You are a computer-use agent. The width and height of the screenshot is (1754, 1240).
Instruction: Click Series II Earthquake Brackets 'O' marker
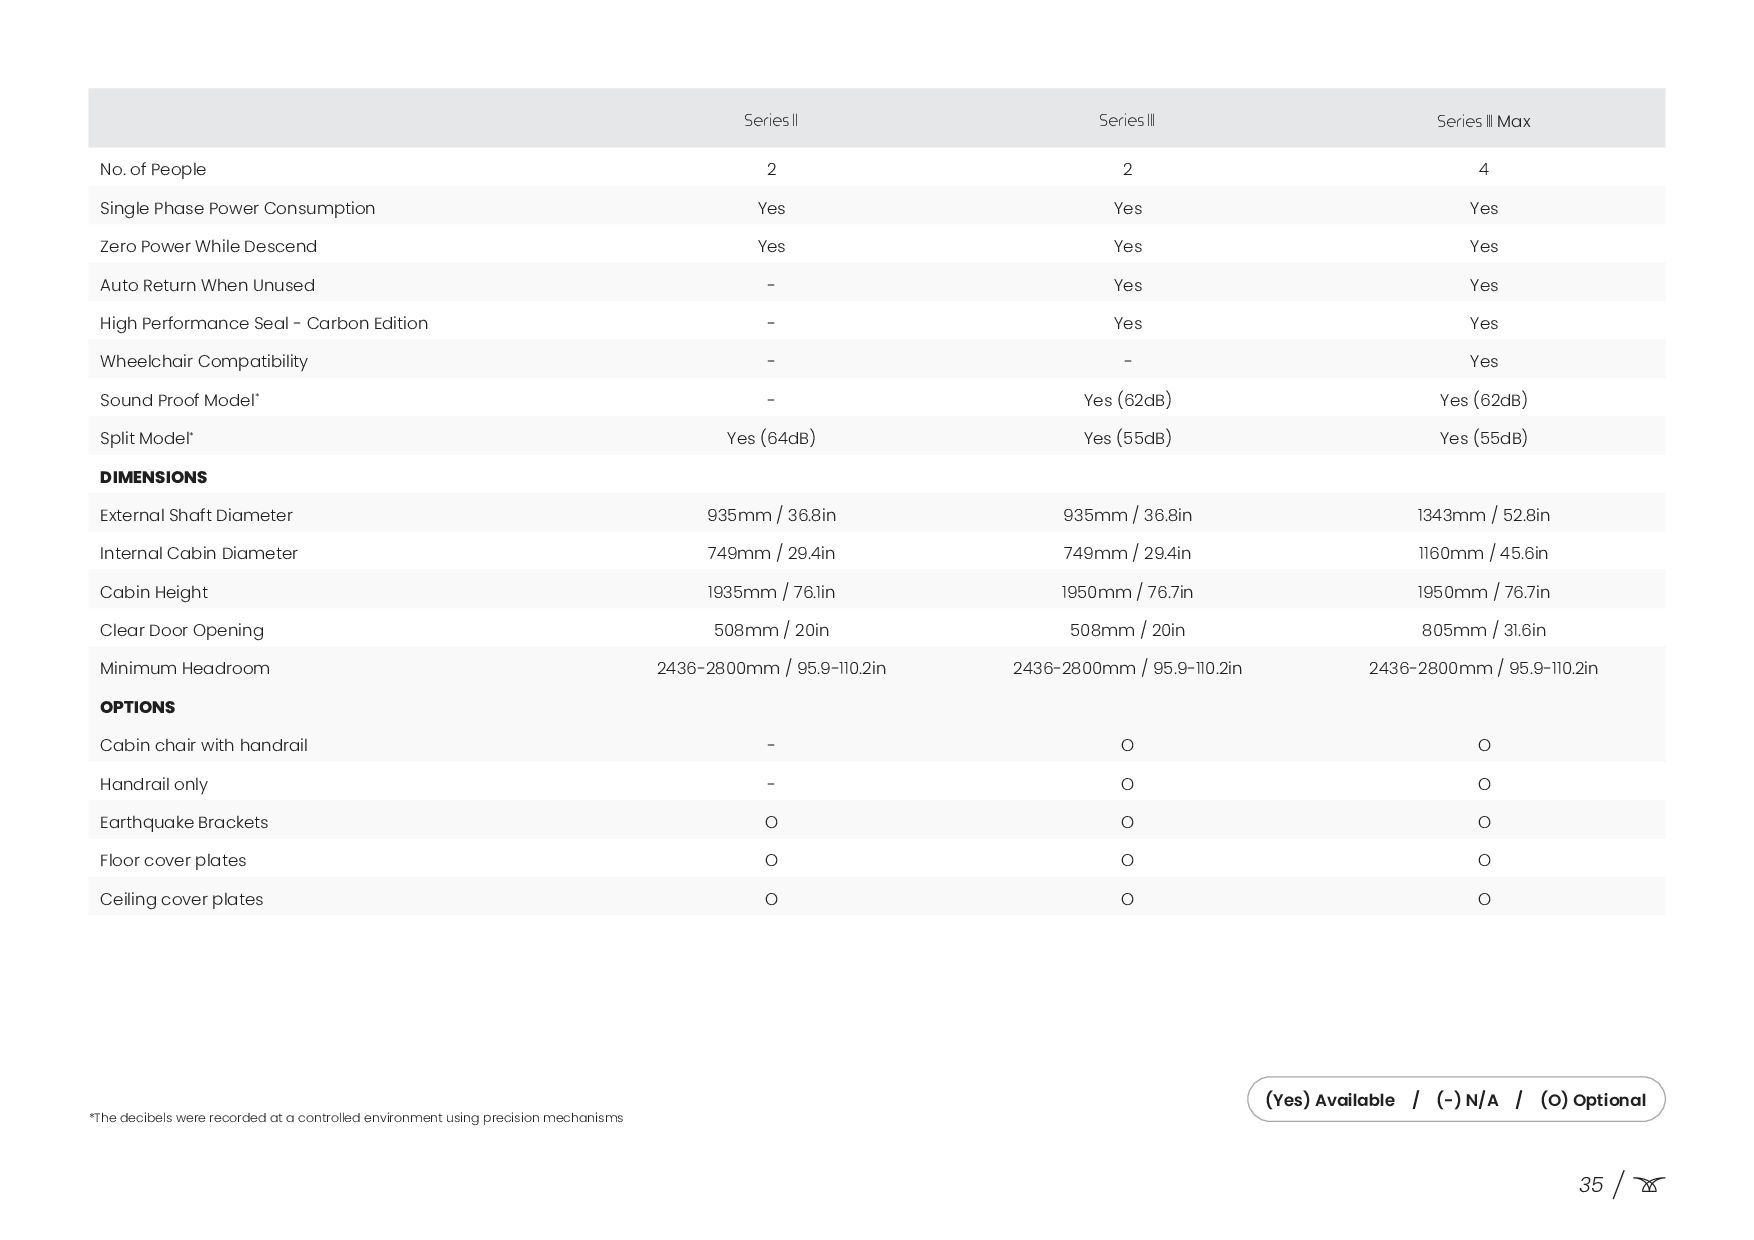771,822
